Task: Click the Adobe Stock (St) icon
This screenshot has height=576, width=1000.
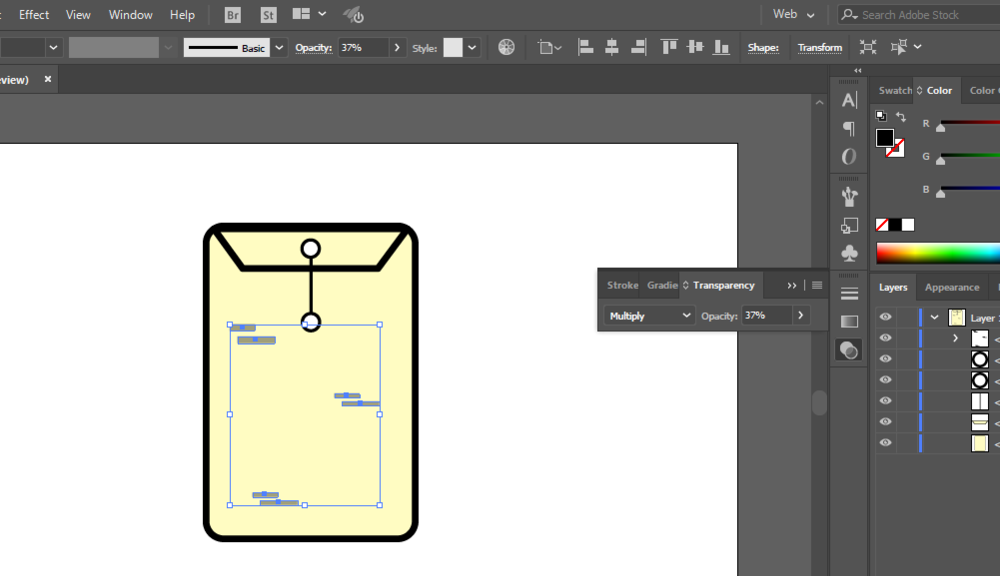Action: pyautogui.click(x=268, y=15)
